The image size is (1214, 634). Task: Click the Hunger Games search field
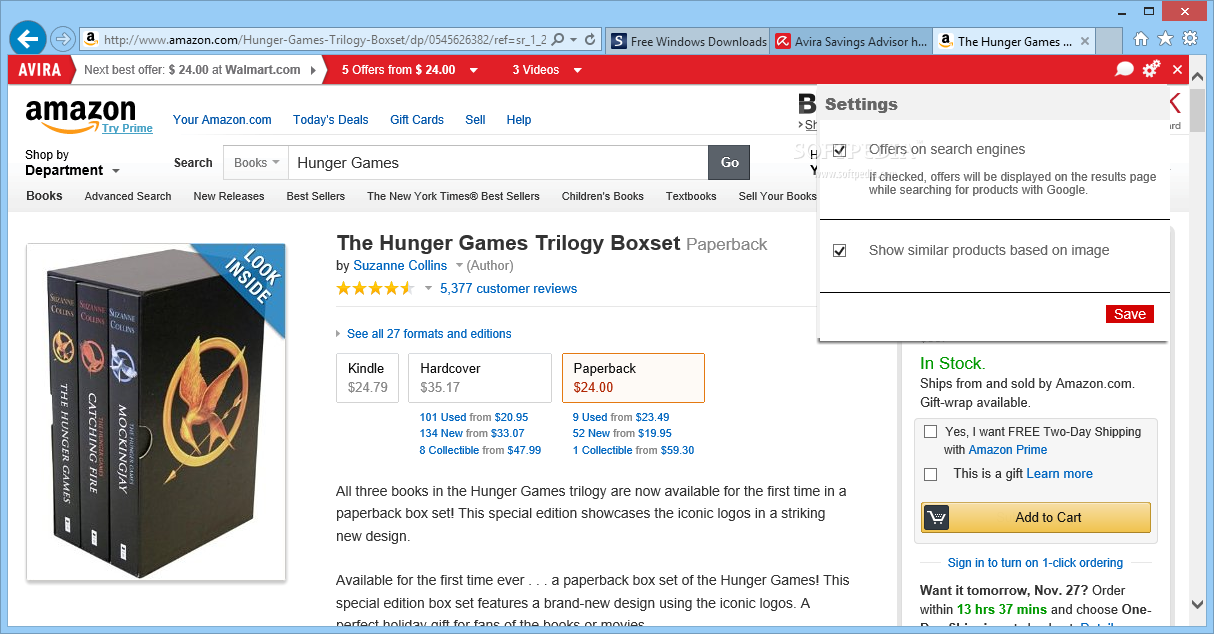[498, 163]
